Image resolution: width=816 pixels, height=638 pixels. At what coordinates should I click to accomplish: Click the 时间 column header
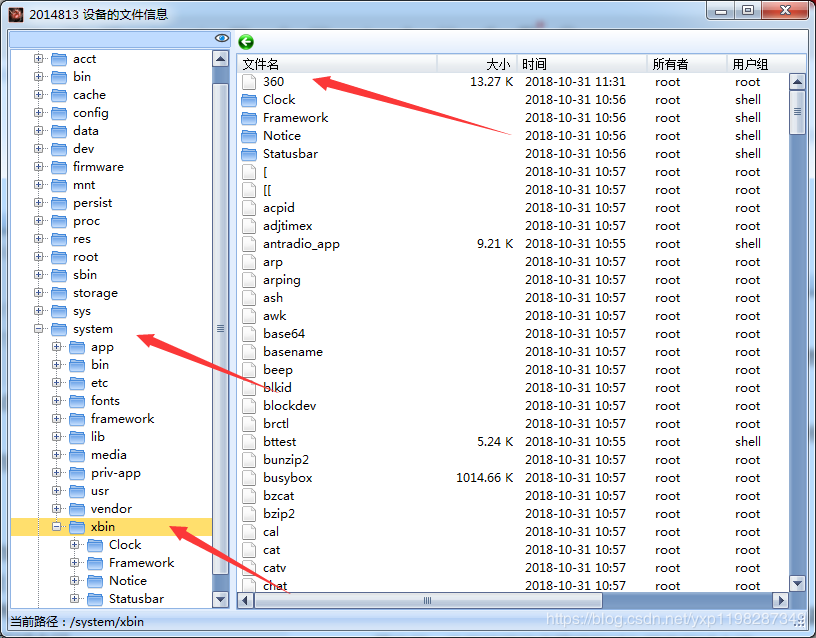(x=581, y=63)
